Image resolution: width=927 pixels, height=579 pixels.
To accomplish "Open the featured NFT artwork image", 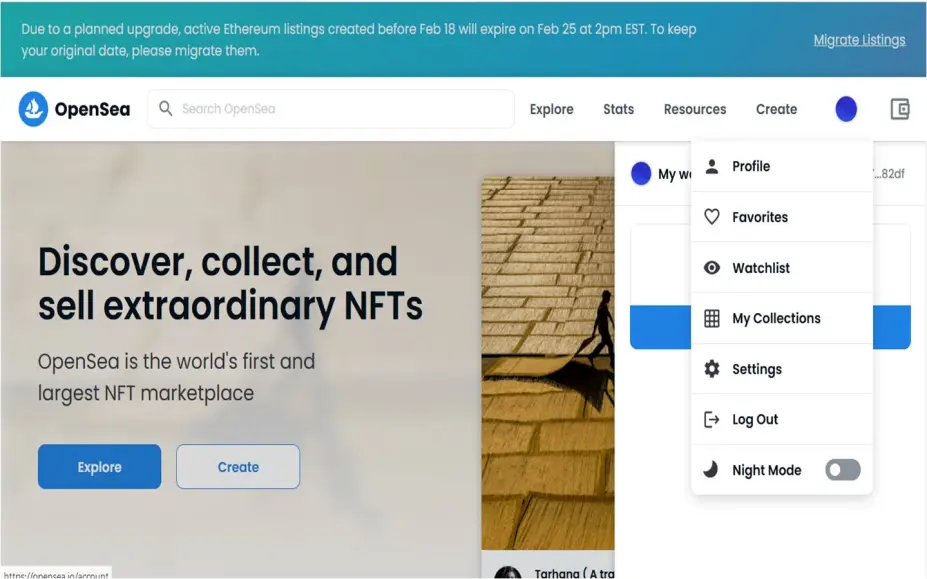I will (x=547, y=363).
